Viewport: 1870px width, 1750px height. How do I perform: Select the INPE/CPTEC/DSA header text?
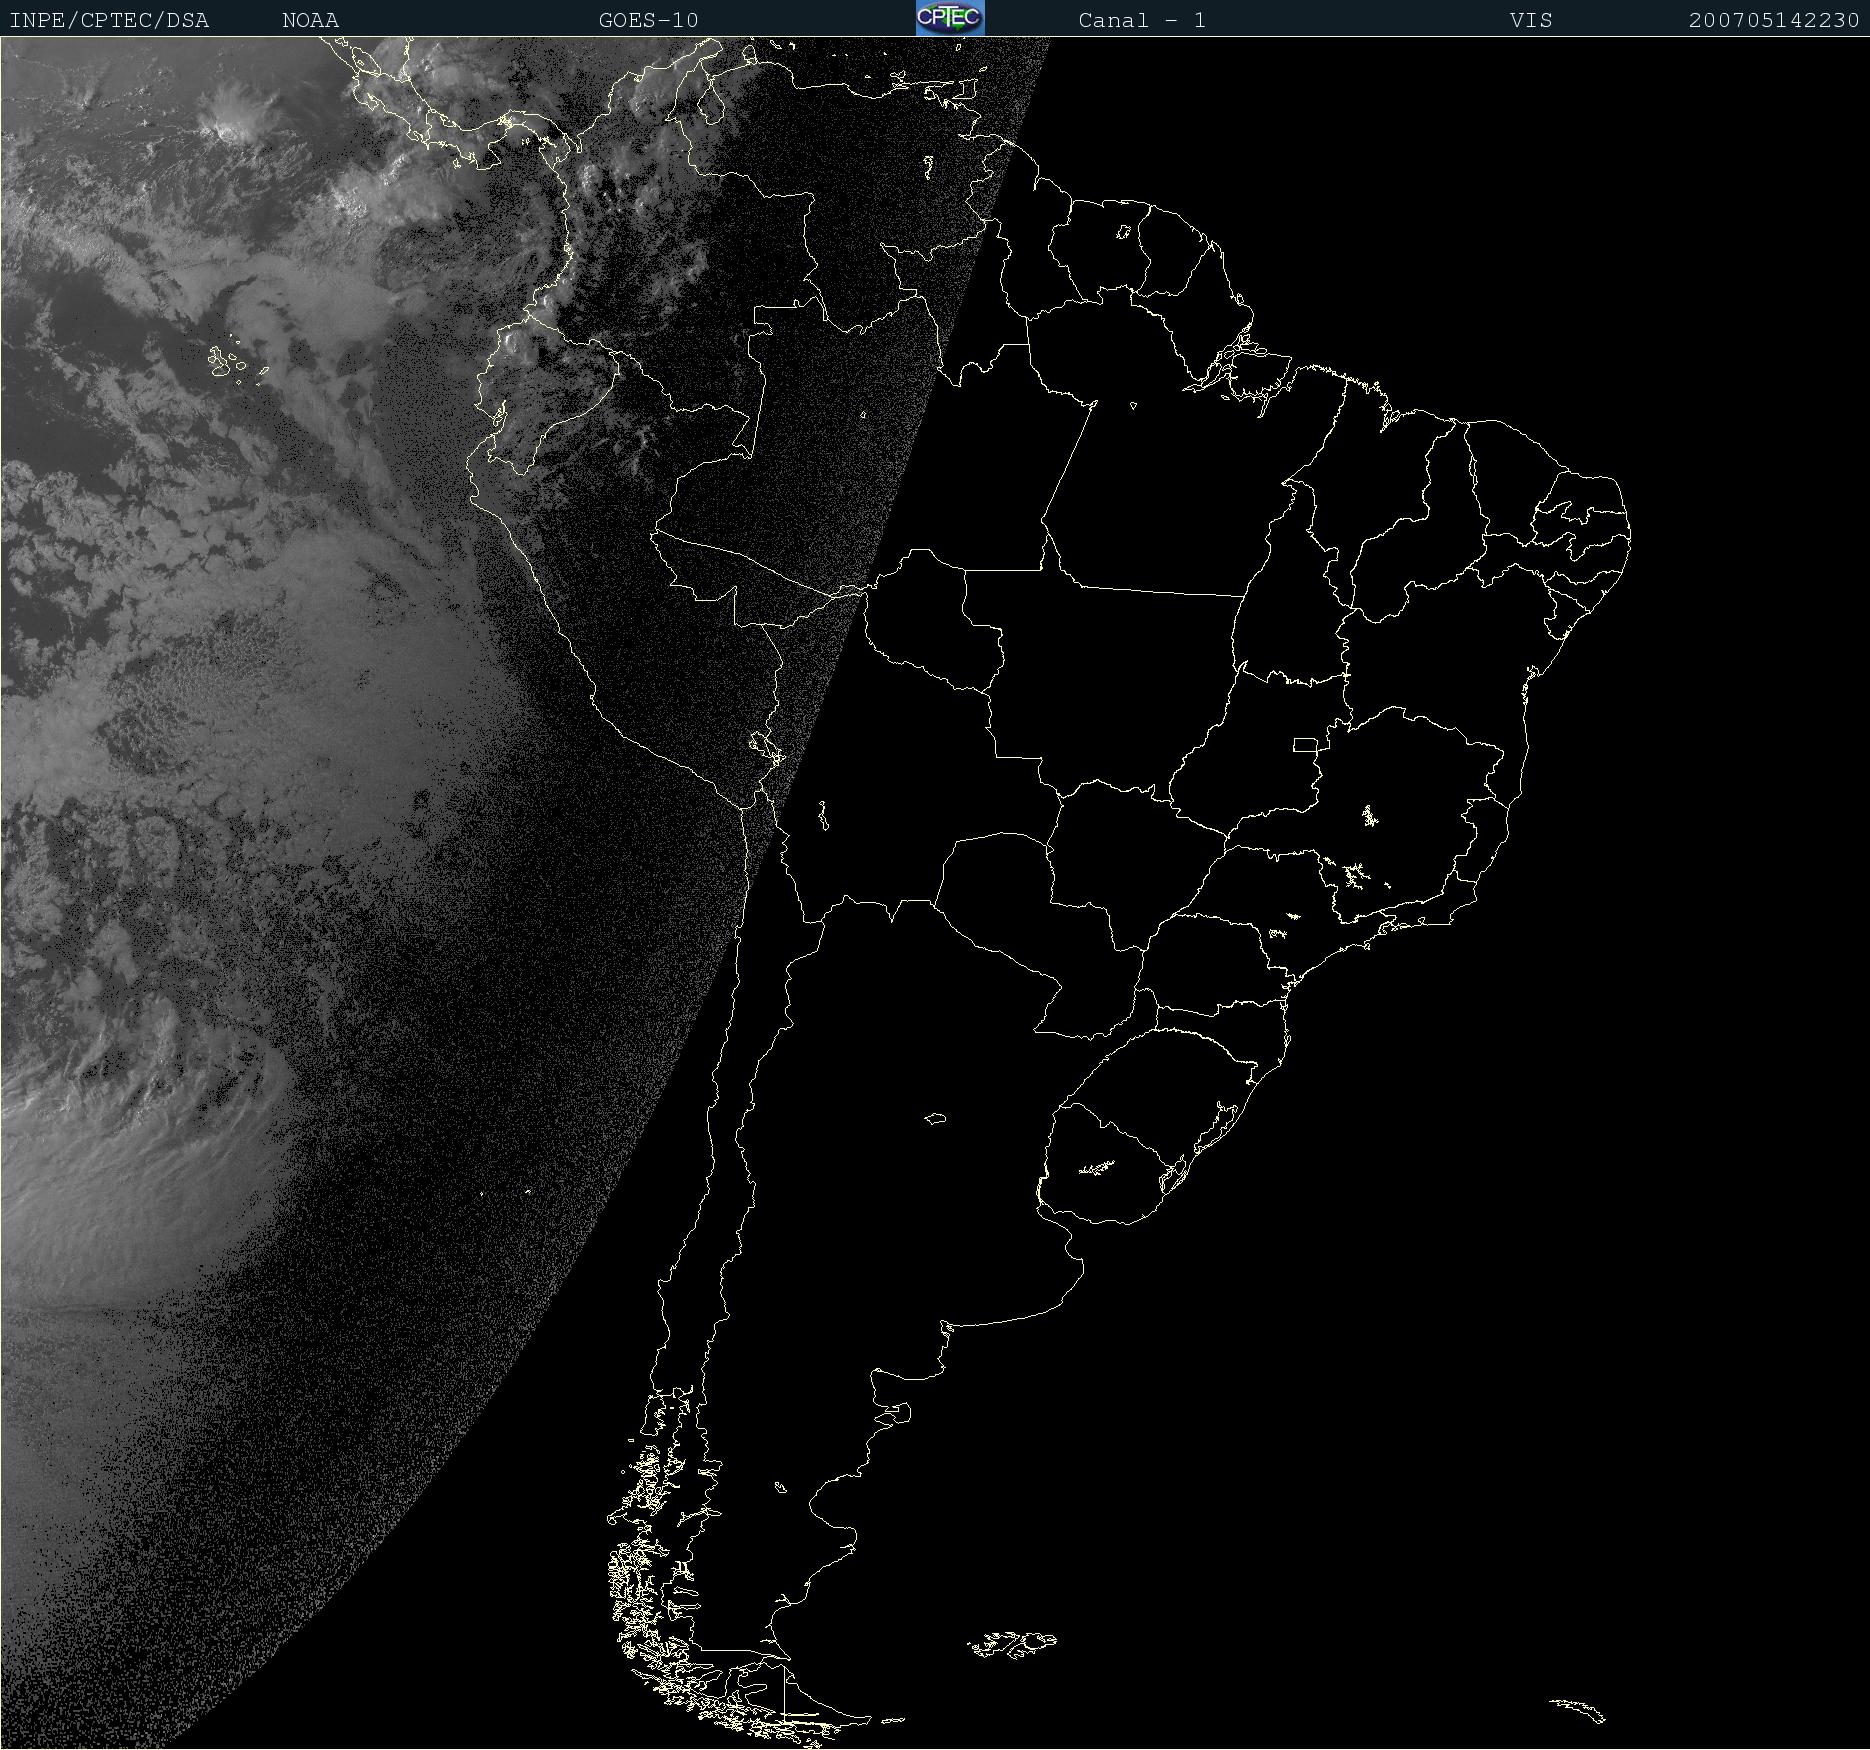point(109,20)
